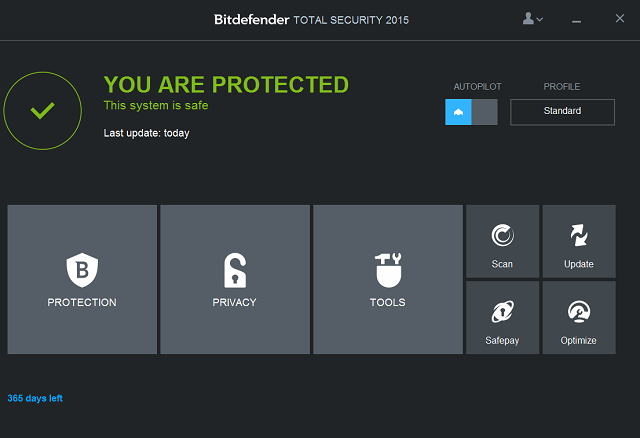This screenshot has width=640, height=438.
Task: Click the 365 days left link
Action: (35, 398)
